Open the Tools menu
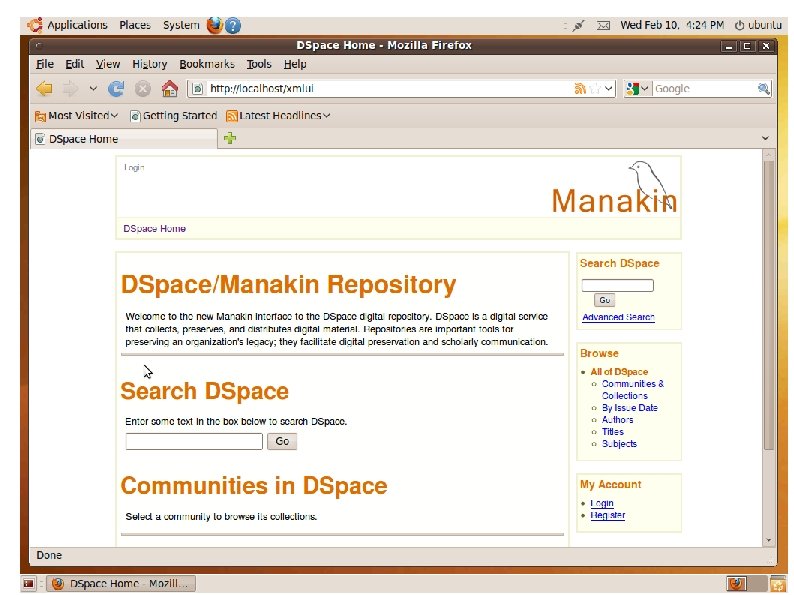Viewport: 794px width, 595px height. point(259,64)
